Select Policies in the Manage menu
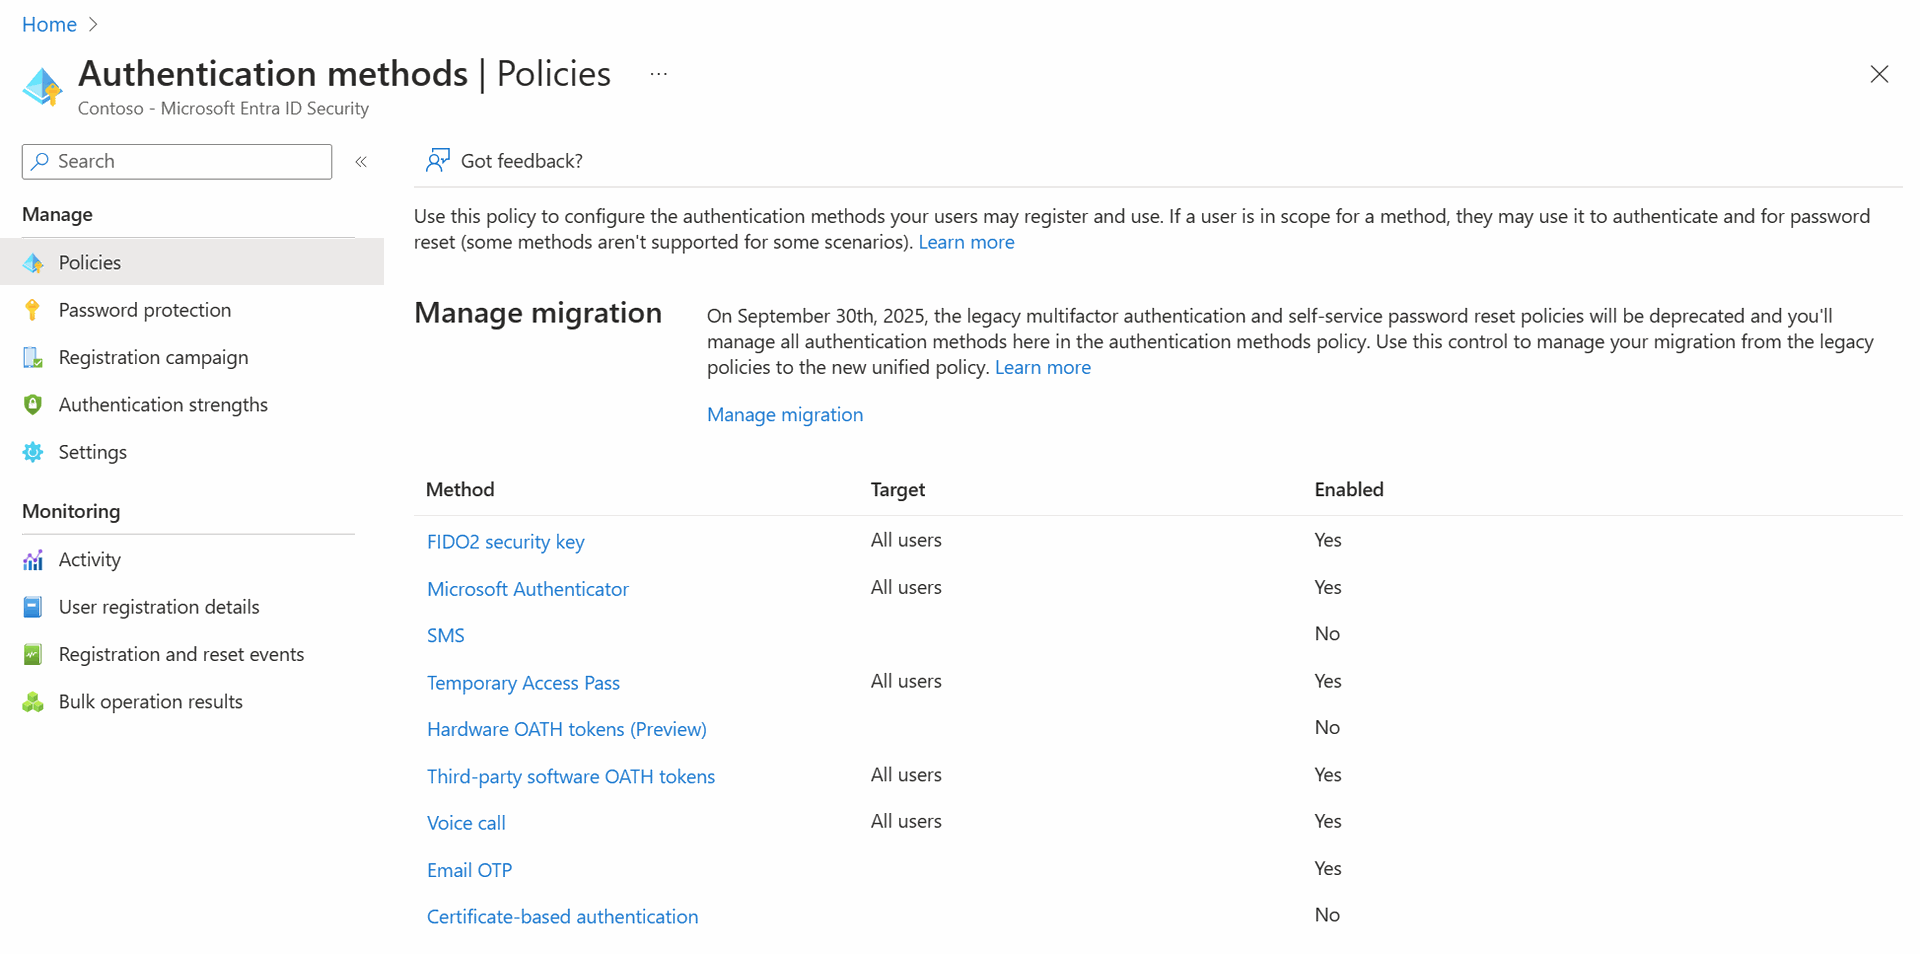The width and height of the screenshot is (1920, 954). coord(90,262)
